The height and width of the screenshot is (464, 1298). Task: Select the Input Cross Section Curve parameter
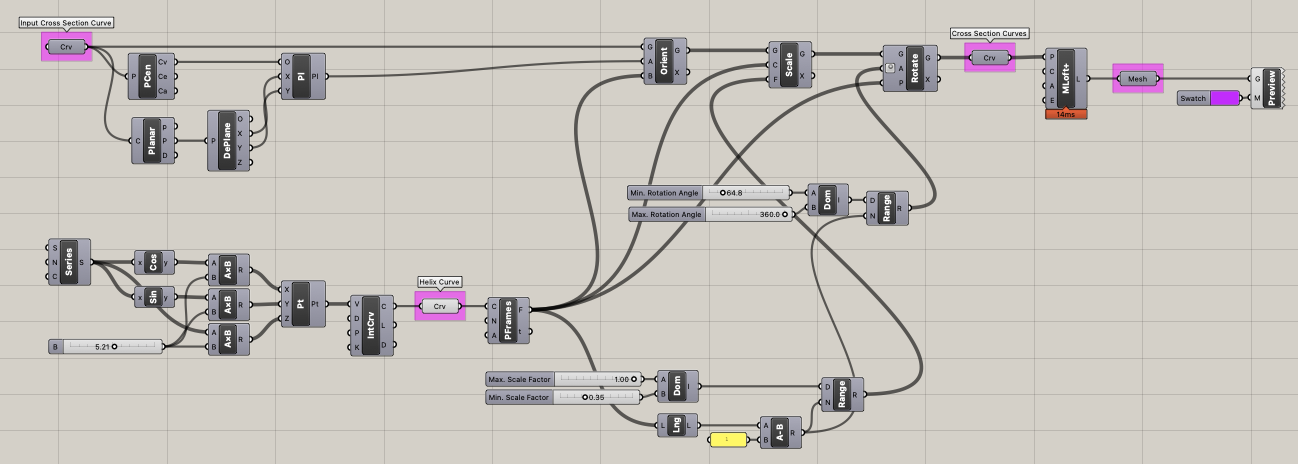click(67, 46)
